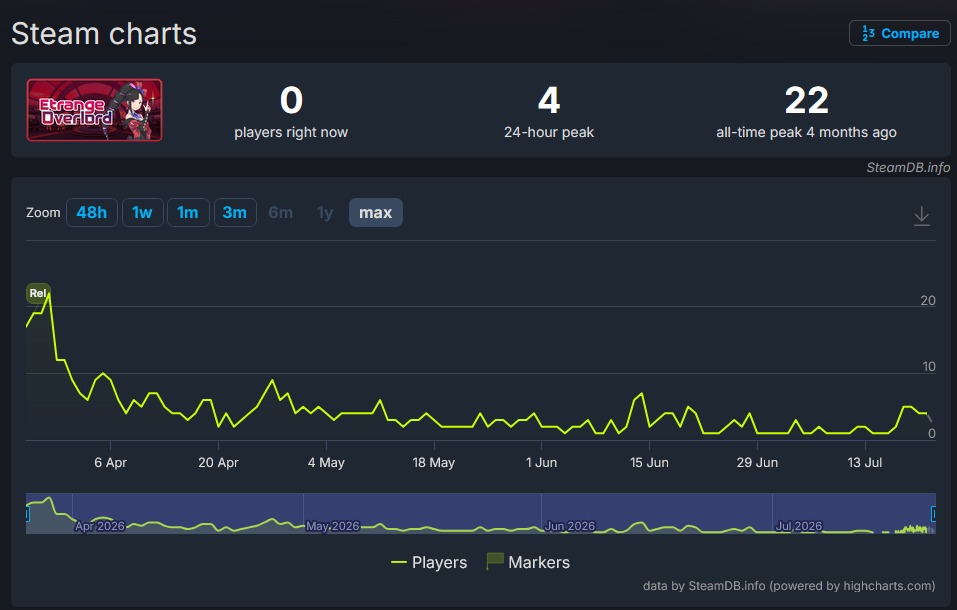The image size is (957, 610).
Task: Click the 10 y-axis label
Action: 928,366
